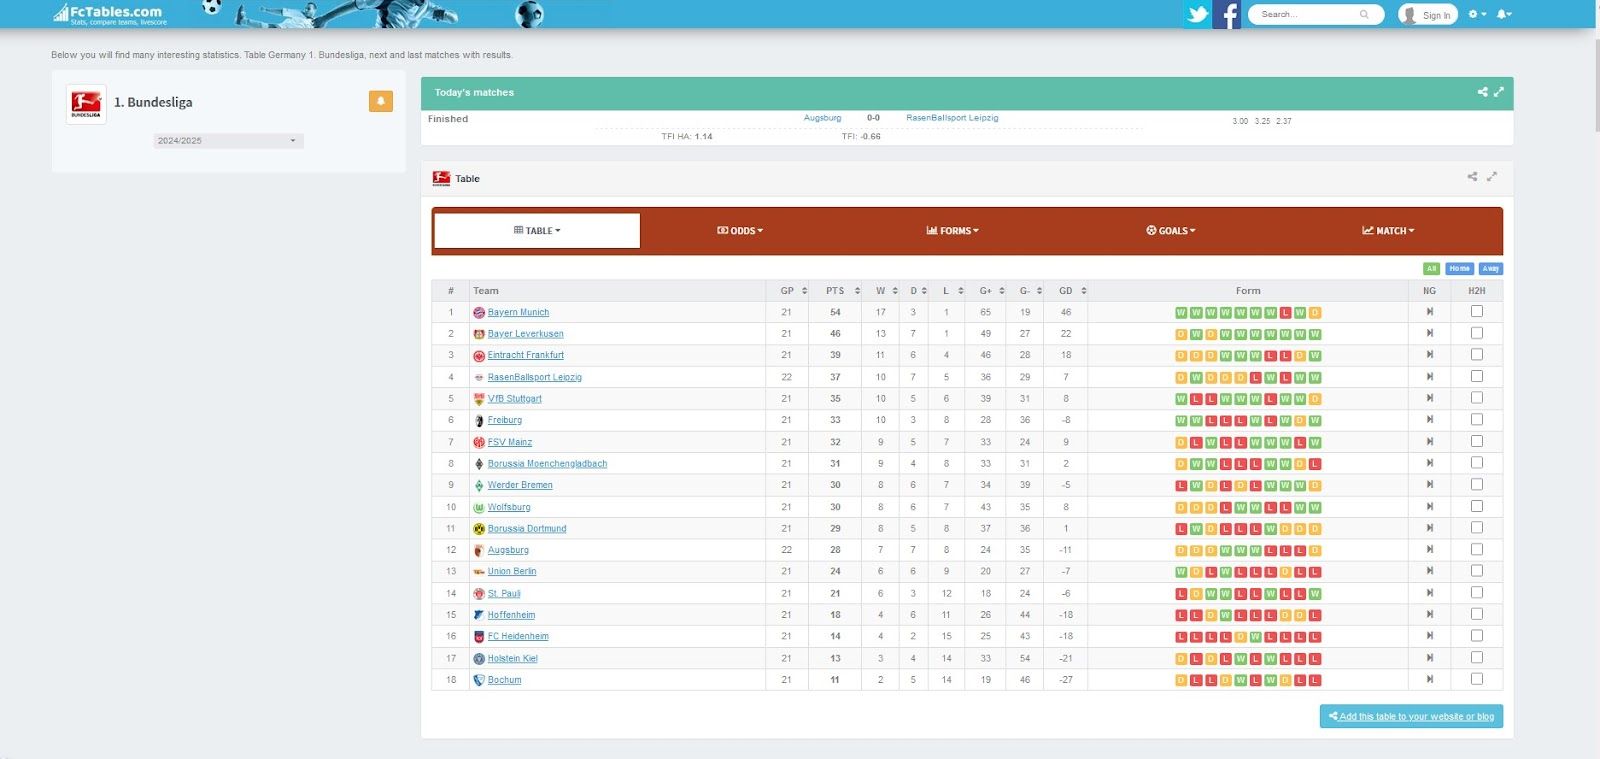Open the Twitter share icon

pyautogui.click(x=1197, y=14)
